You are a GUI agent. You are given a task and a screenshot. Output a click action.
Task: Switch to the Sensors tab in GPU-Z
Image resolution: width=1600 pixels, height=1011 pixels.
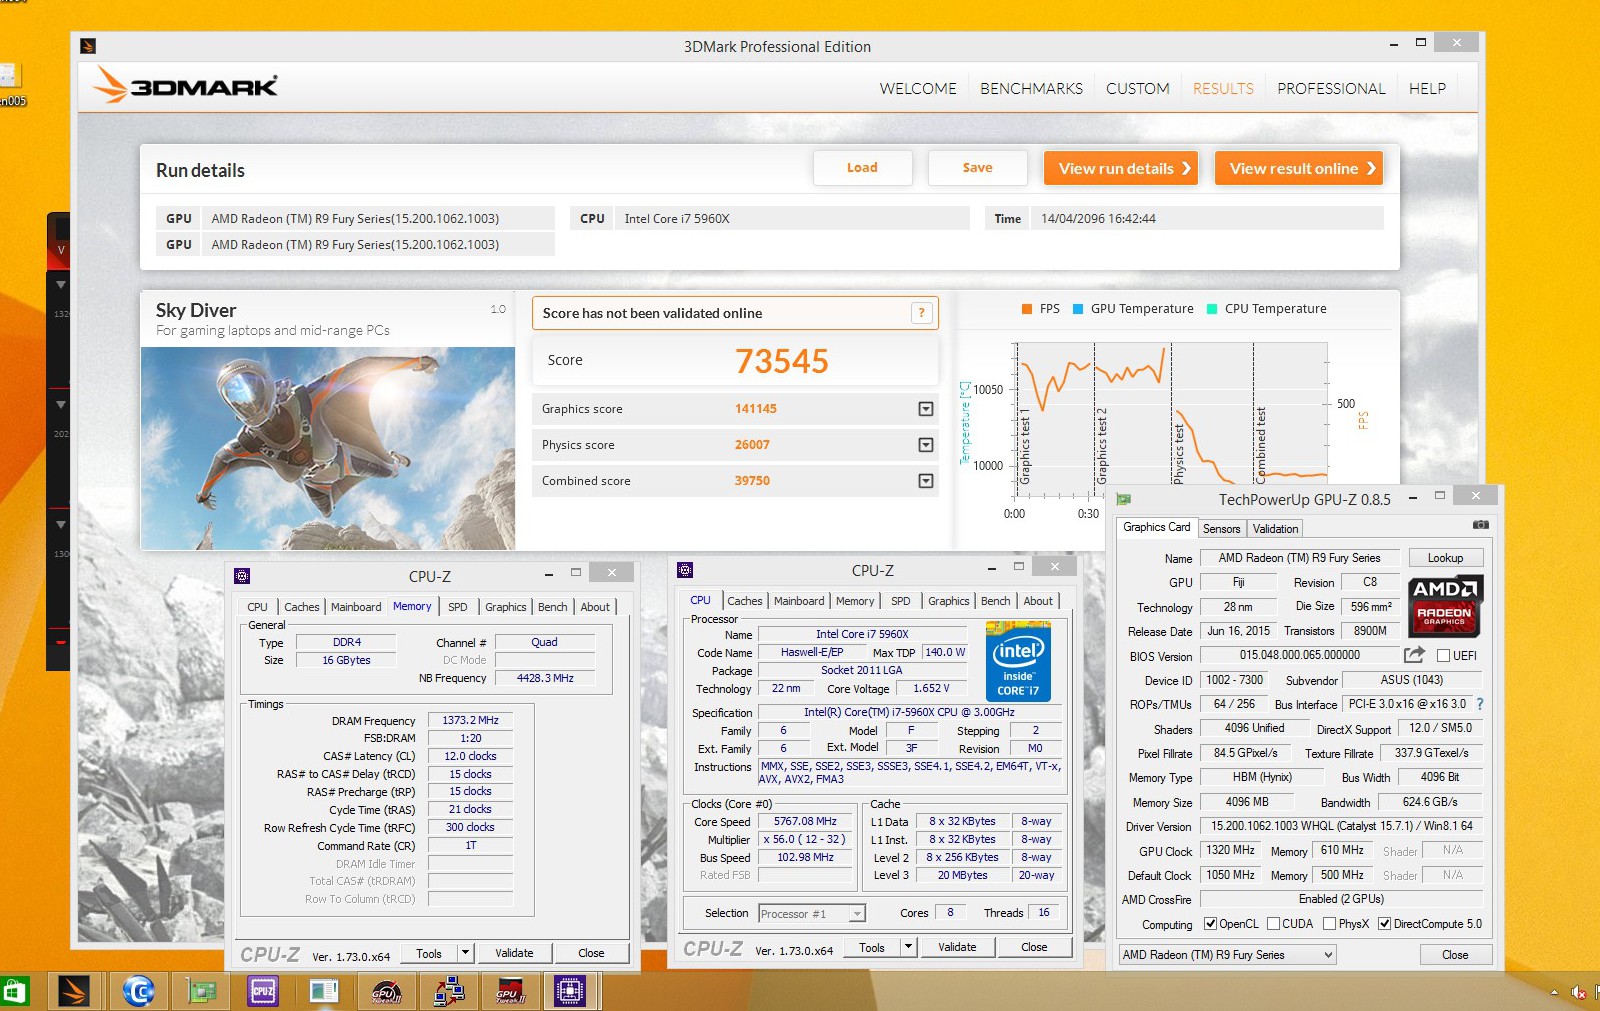[x=1221, y=529]
